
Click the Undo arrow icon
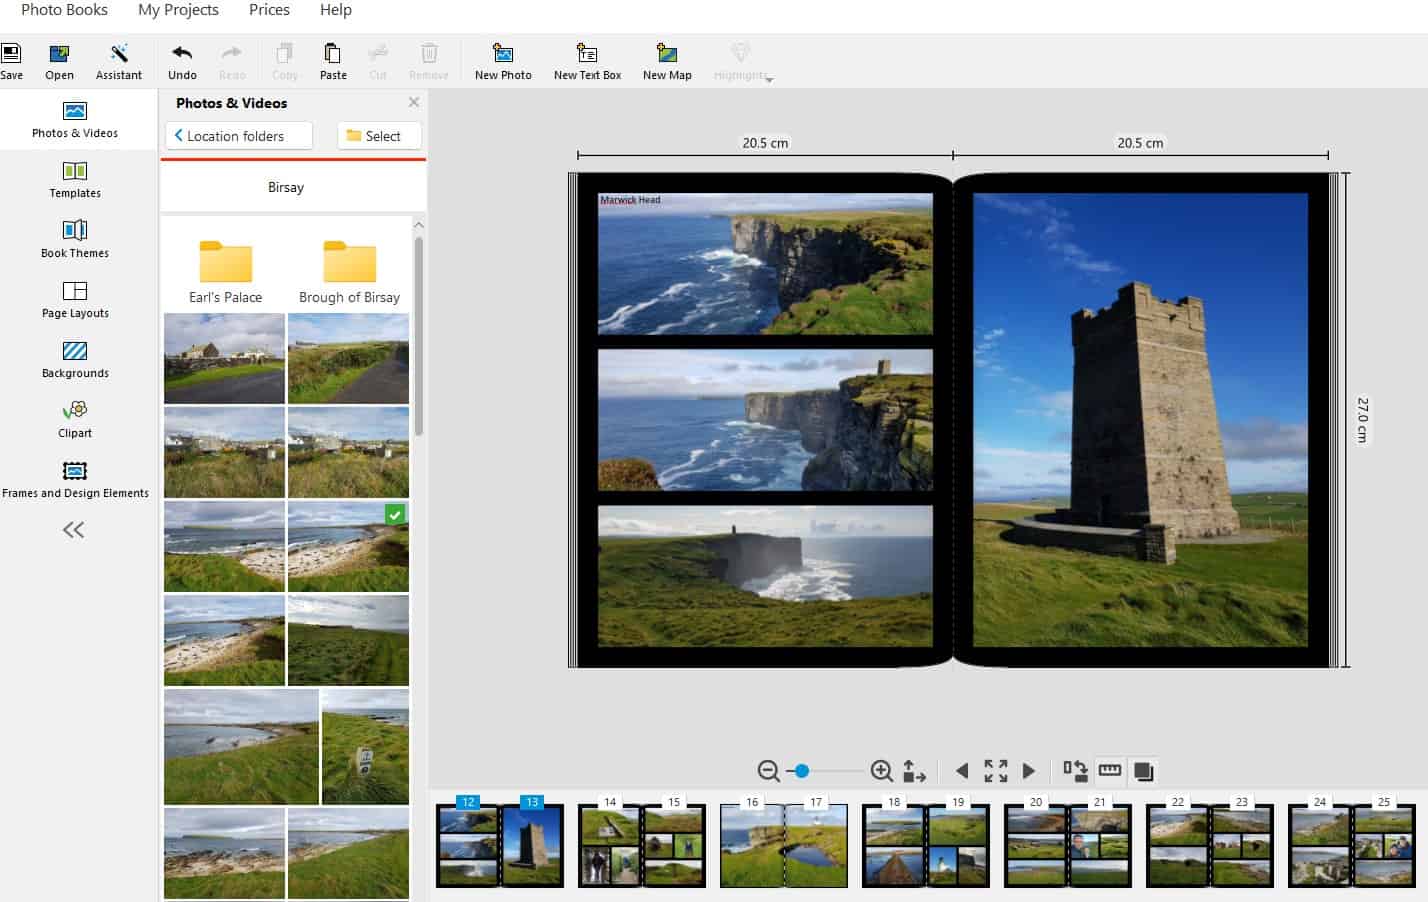(x=182, y=54)
